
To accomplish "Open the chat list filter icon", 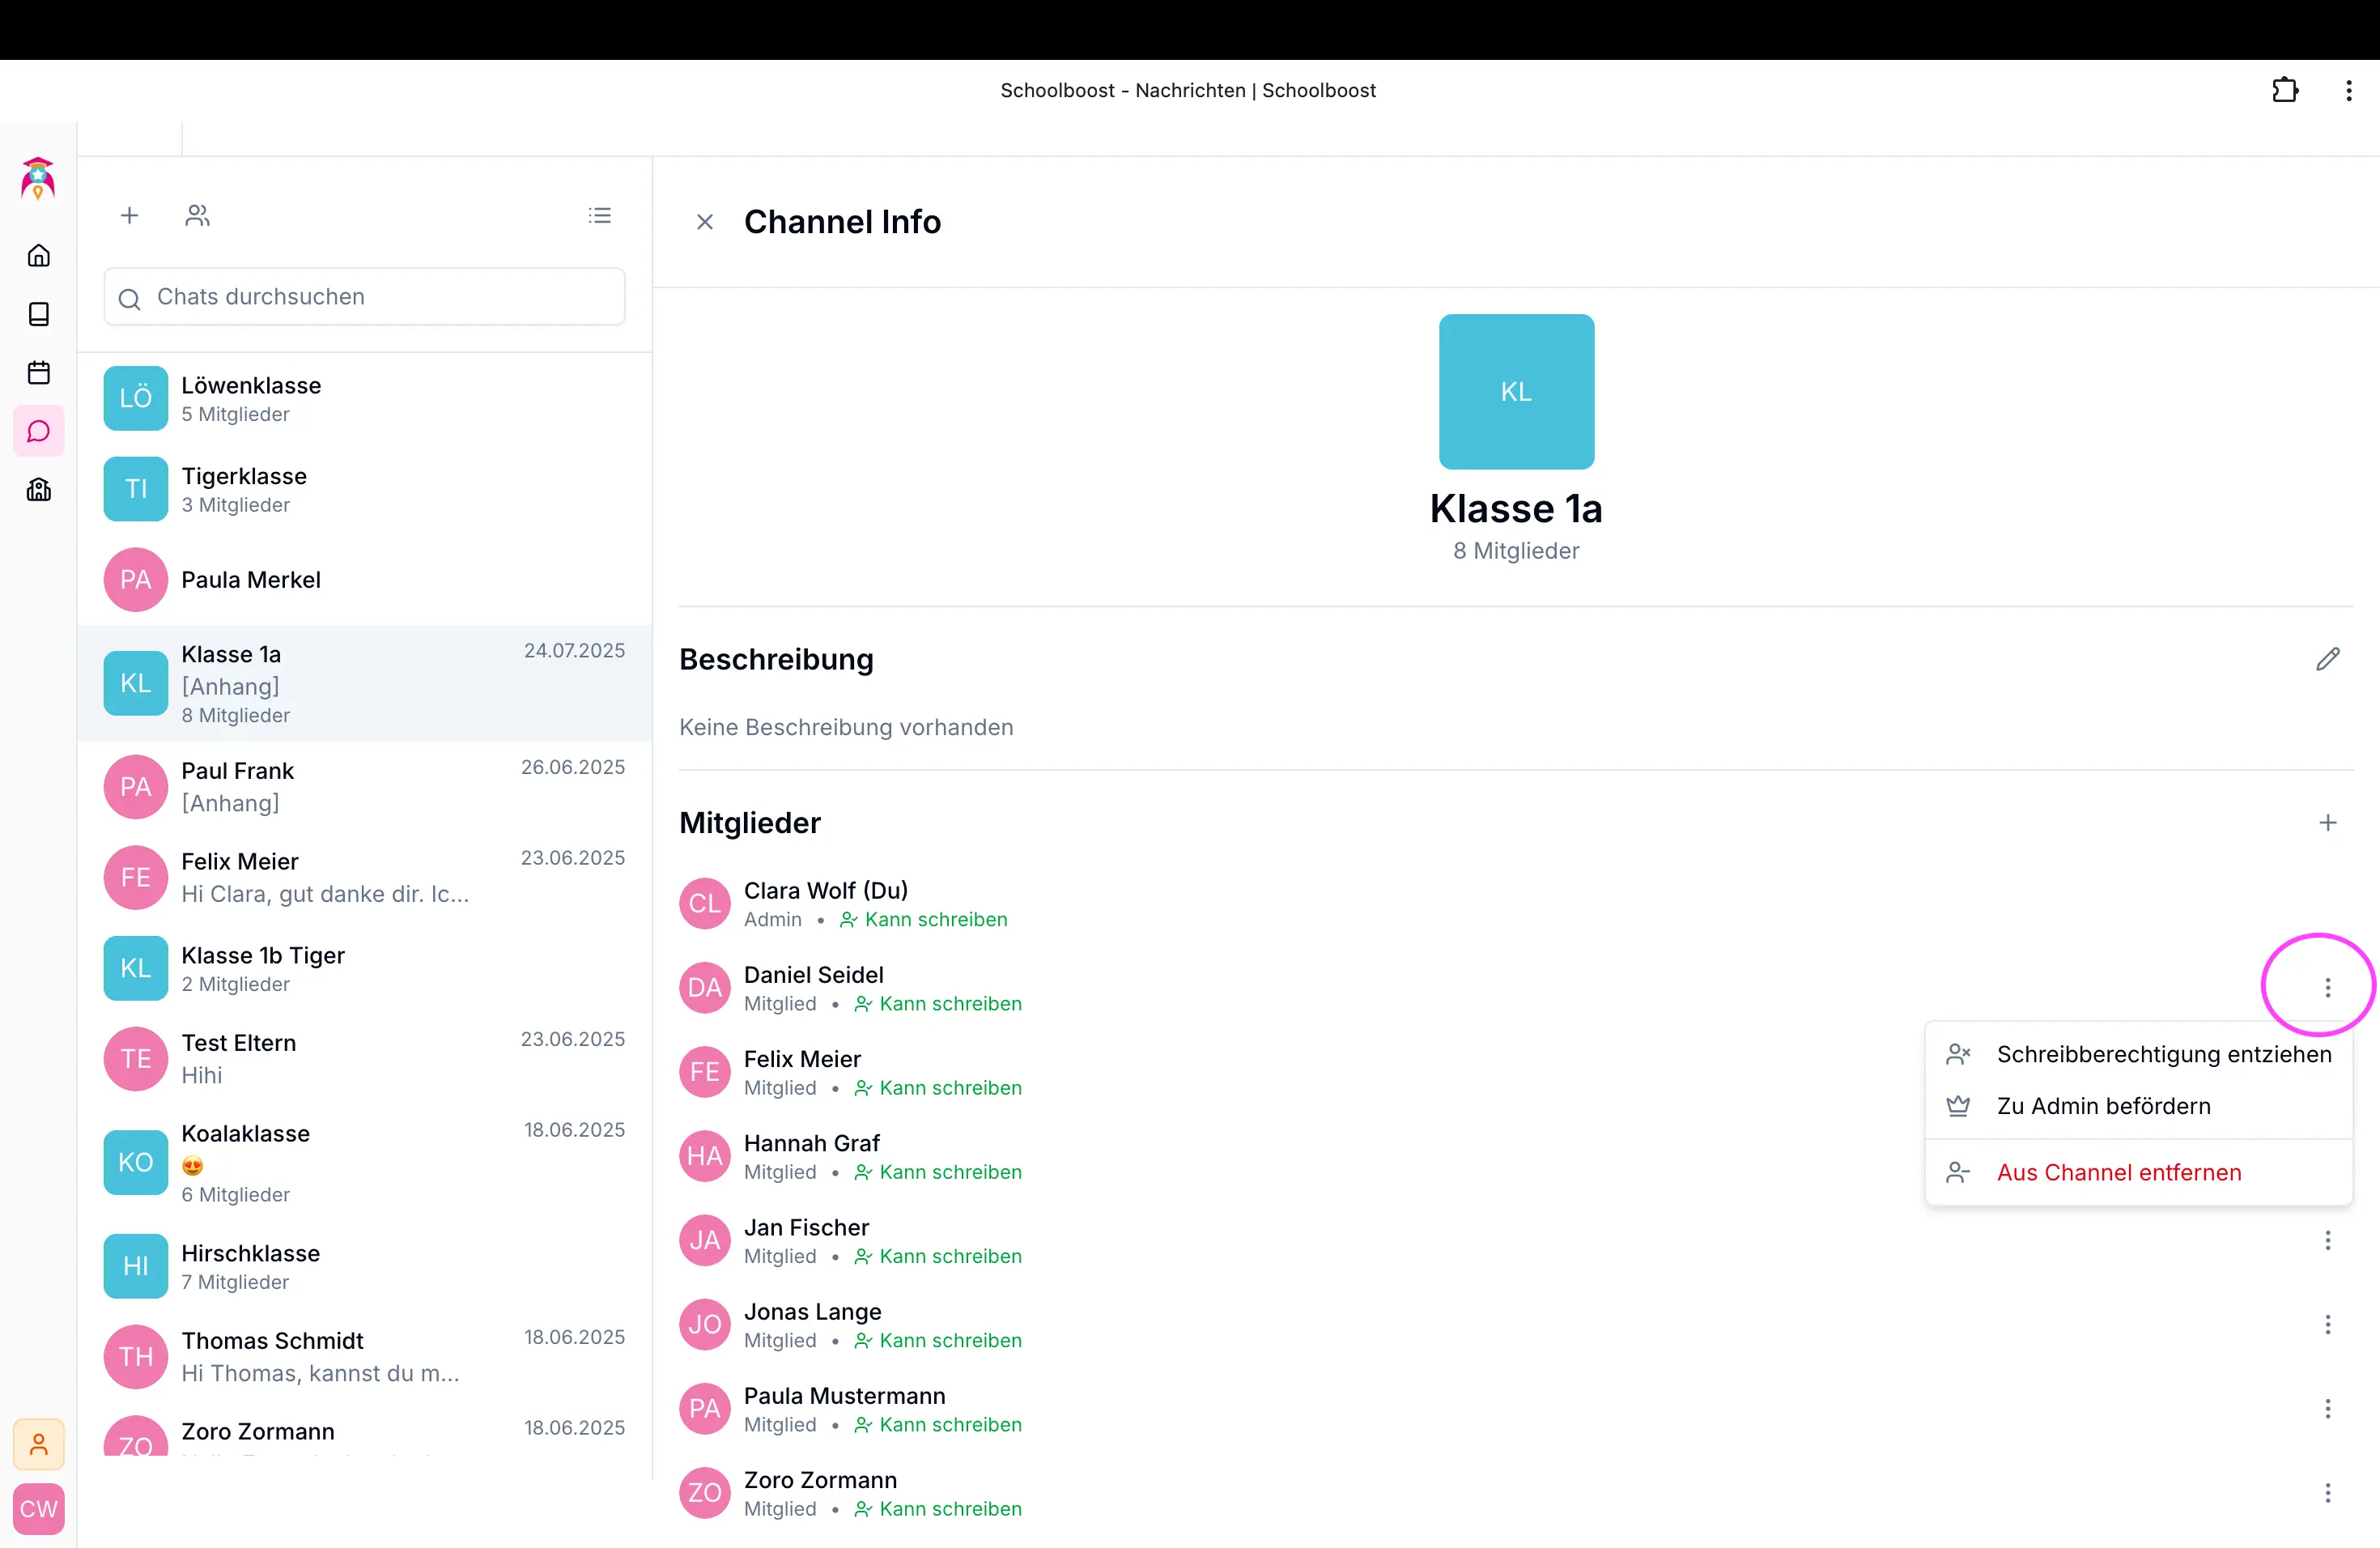I will click(x=599, y=216).
